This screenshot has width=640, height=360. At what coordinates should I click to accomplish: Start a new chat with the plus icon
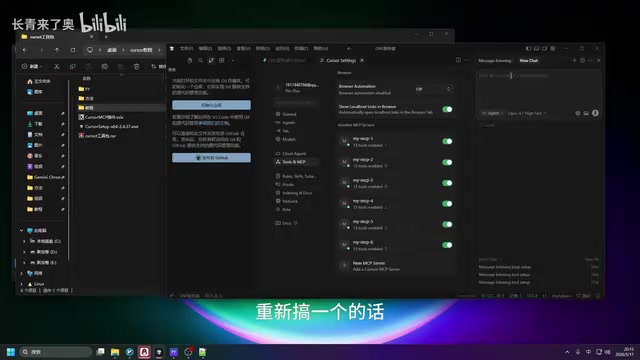(574, 60)
